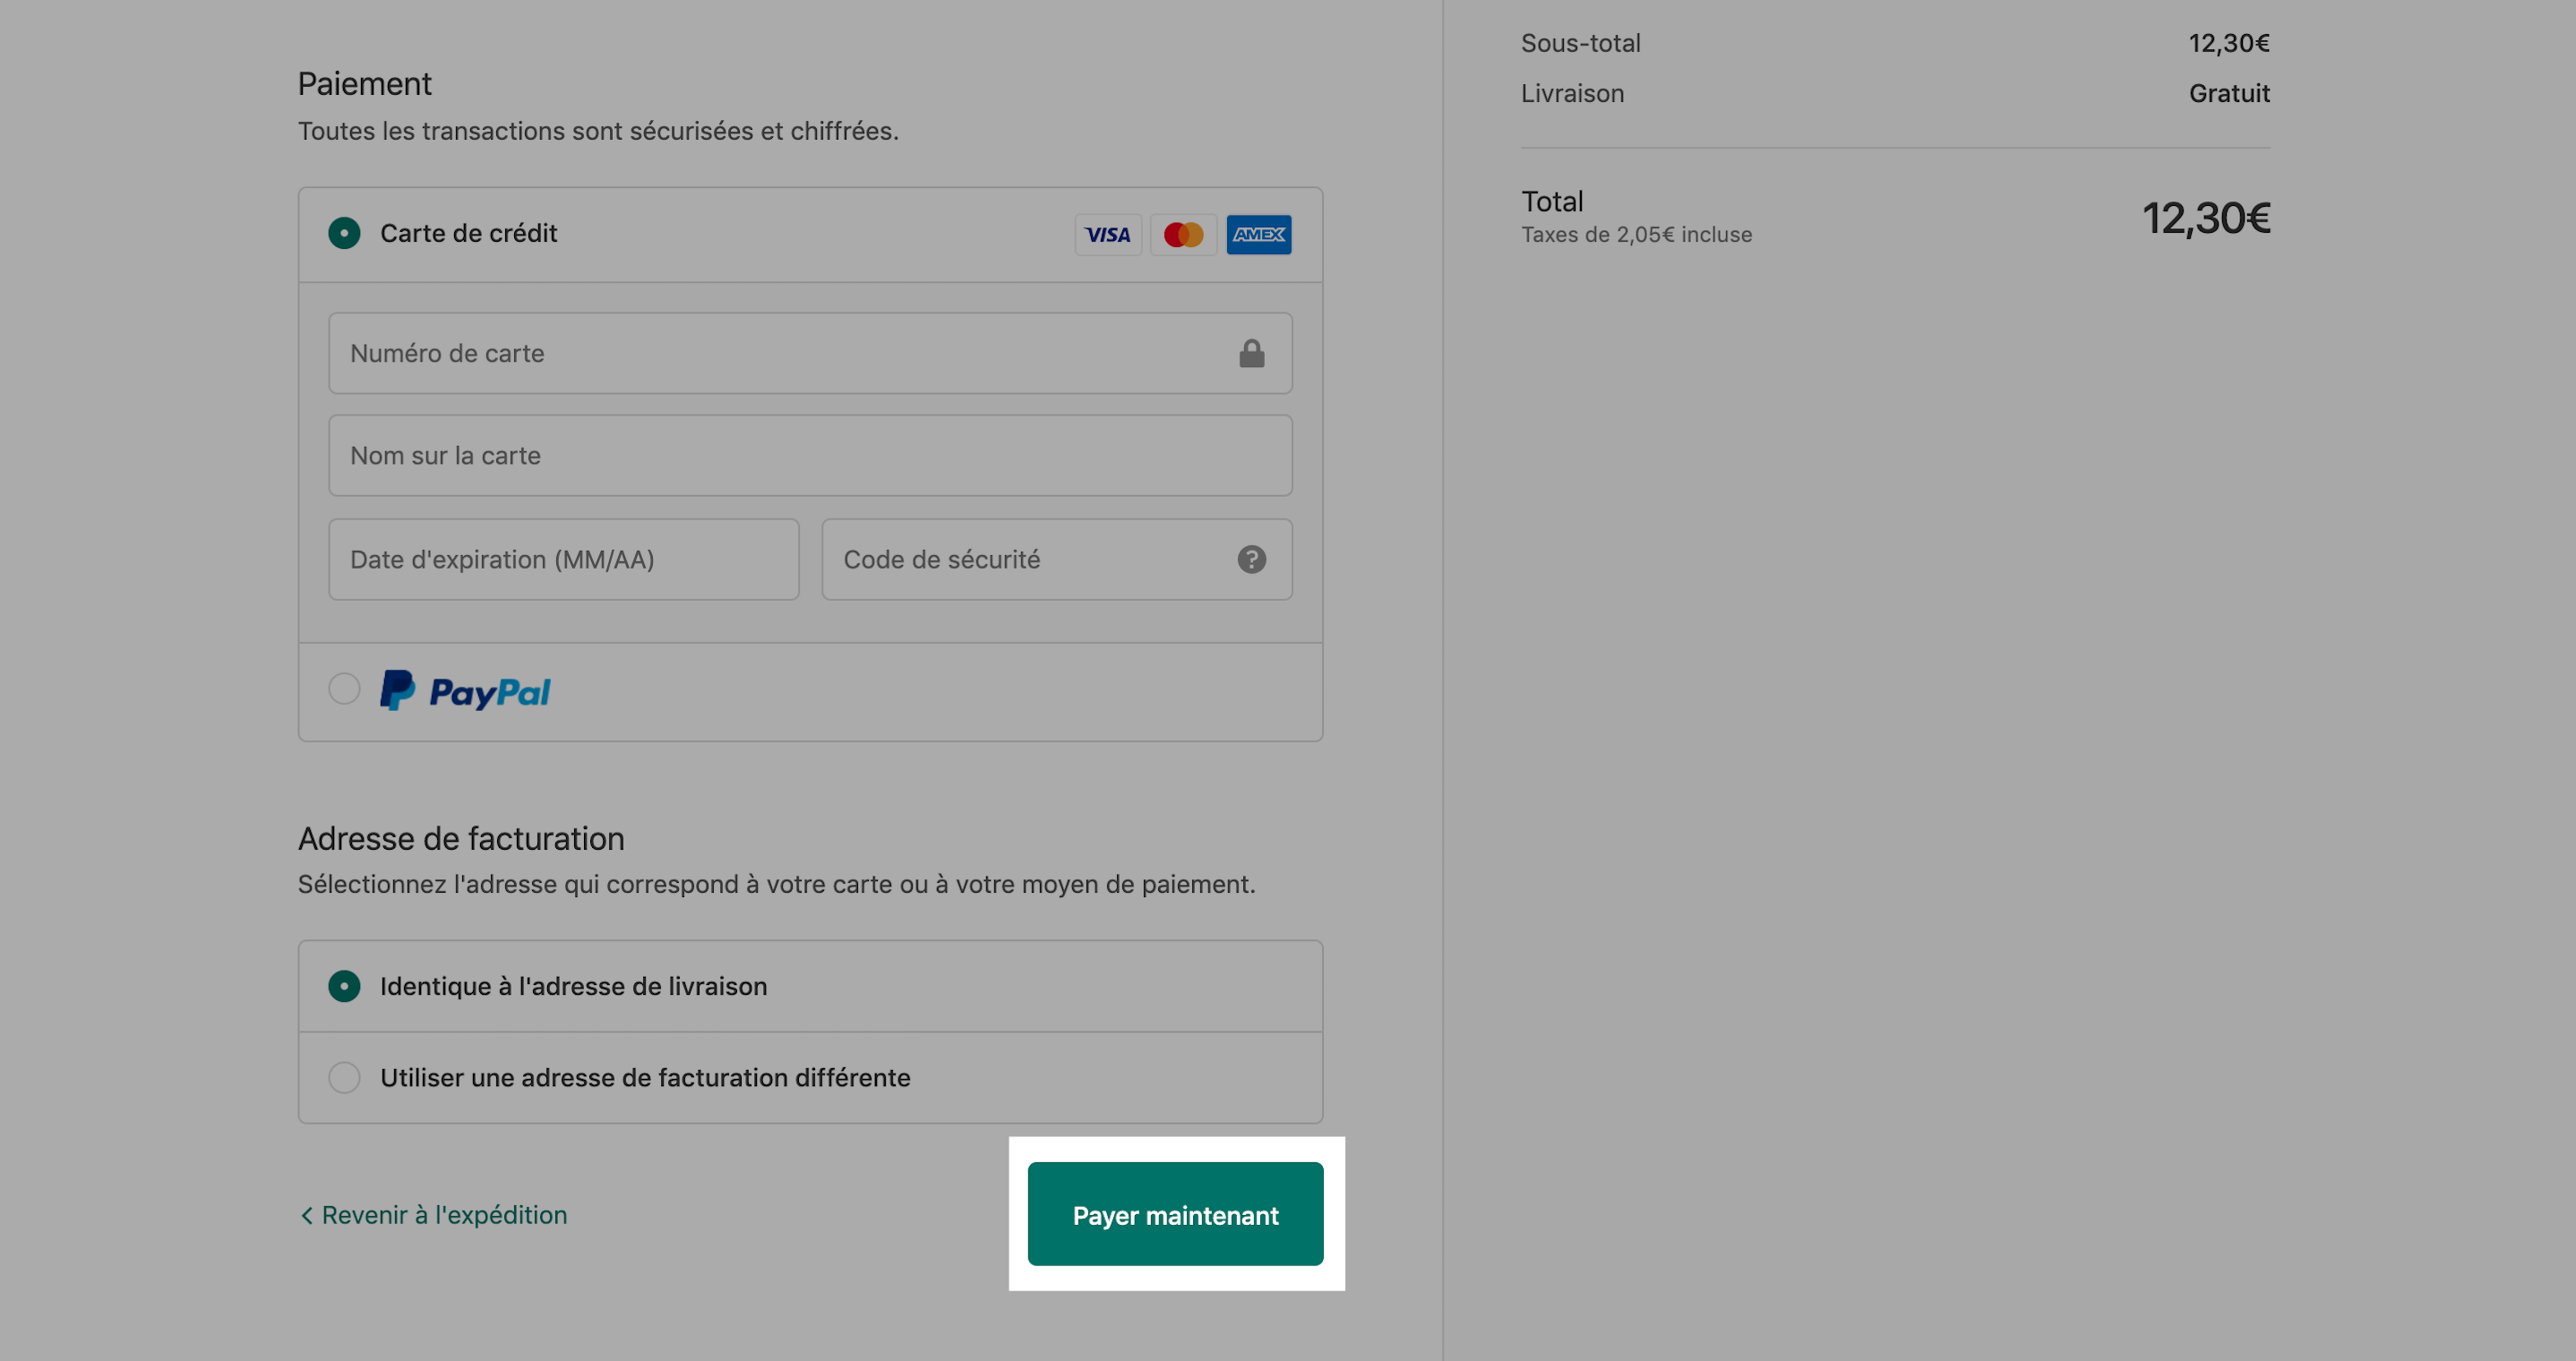This screenshot has height=1361, width=2576.
Task: Focus the Date d'expiration field
Action: [564, 560]
